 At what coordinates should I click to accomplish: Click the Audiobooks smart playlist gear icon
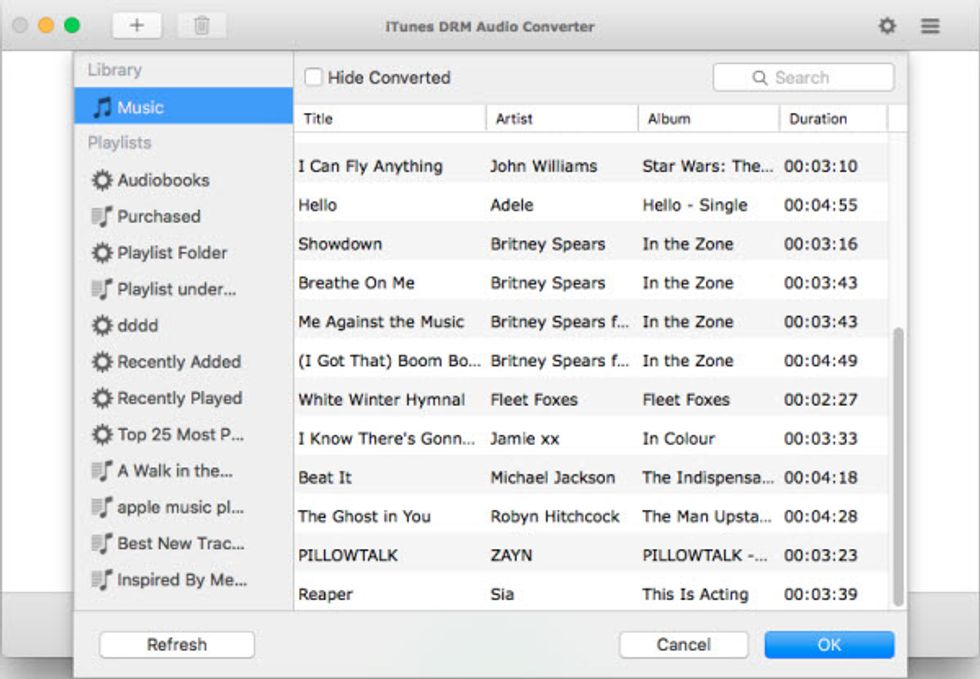pyautogui.click(x=100, y=180)
